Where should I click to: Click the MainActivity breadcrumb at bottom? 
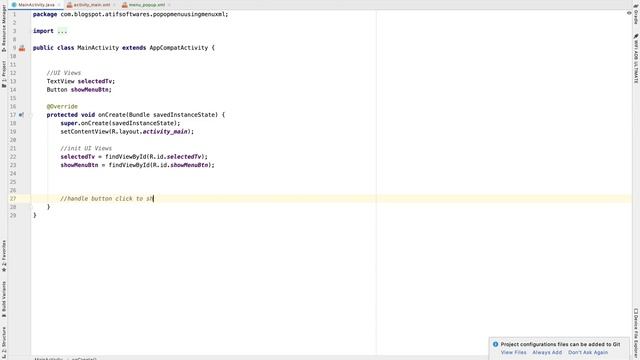49,358
